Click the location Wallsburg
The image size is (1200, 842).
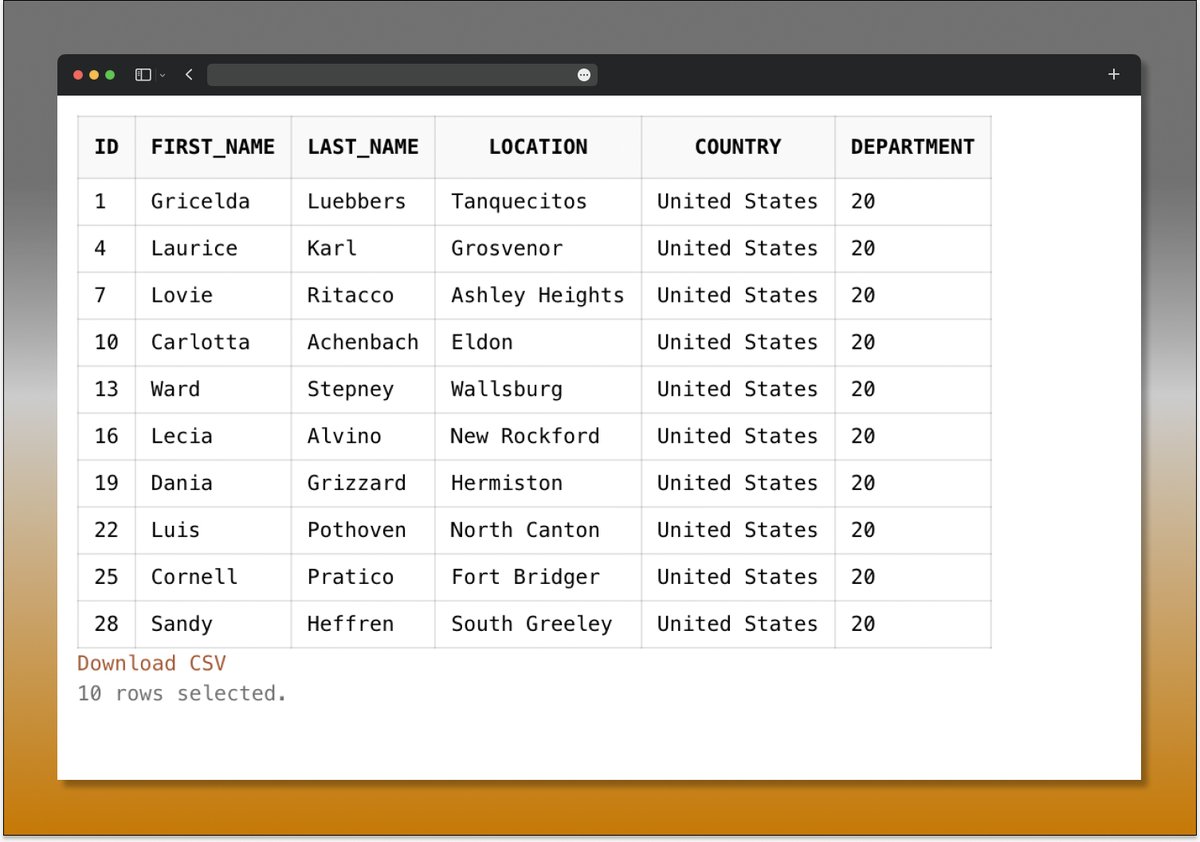coord(507,389)
